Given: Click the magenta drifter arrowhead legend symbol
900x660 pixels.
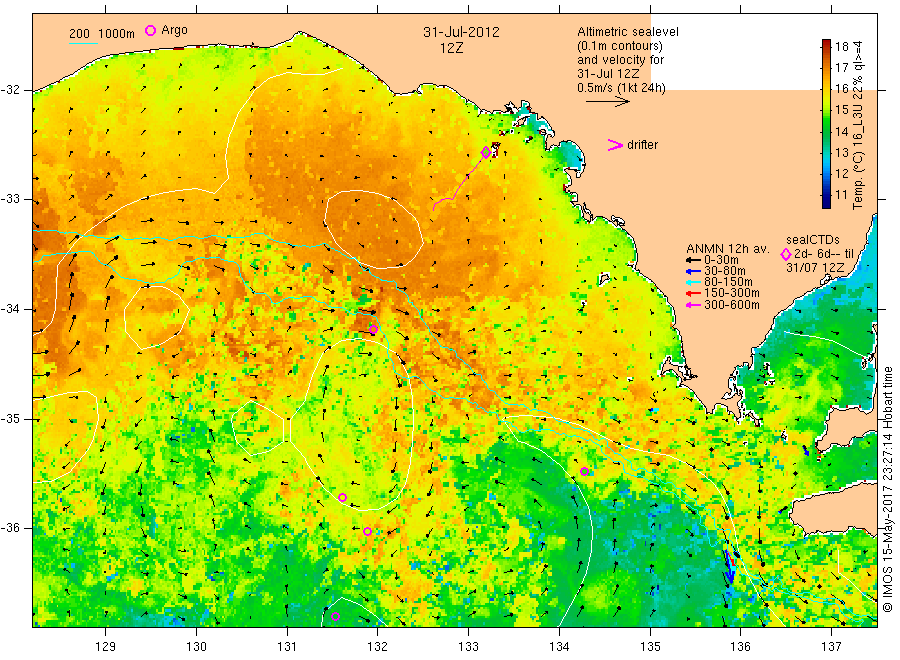Looking at the screenshot, I should point(615,145).
